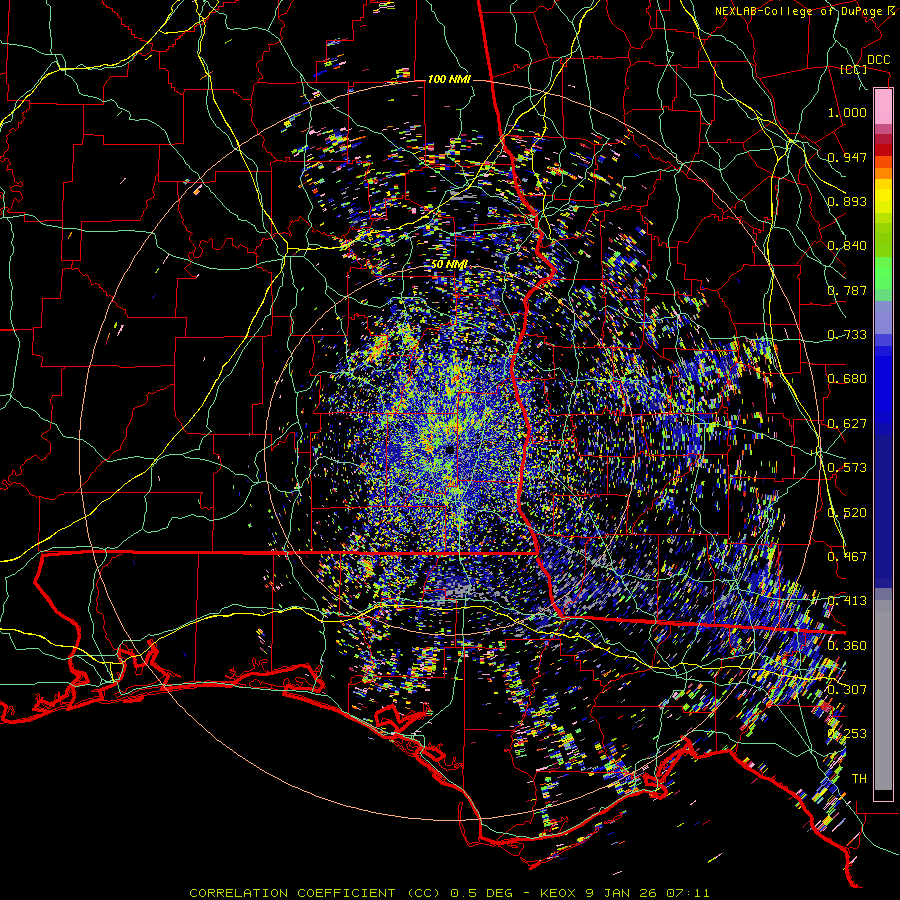Screen dimensions: 900x900
Task: Click the 0.680 legend value
Action: point(847,379)
